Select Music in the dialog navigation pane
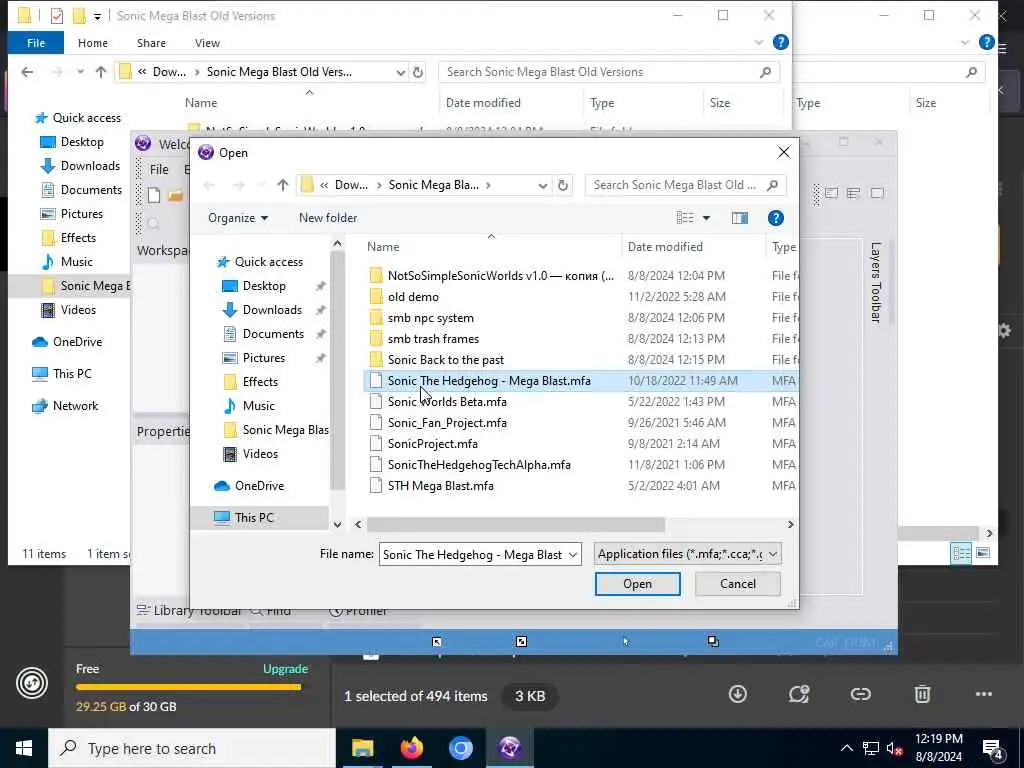1024x768 pixels. click(x=258, y=406)
